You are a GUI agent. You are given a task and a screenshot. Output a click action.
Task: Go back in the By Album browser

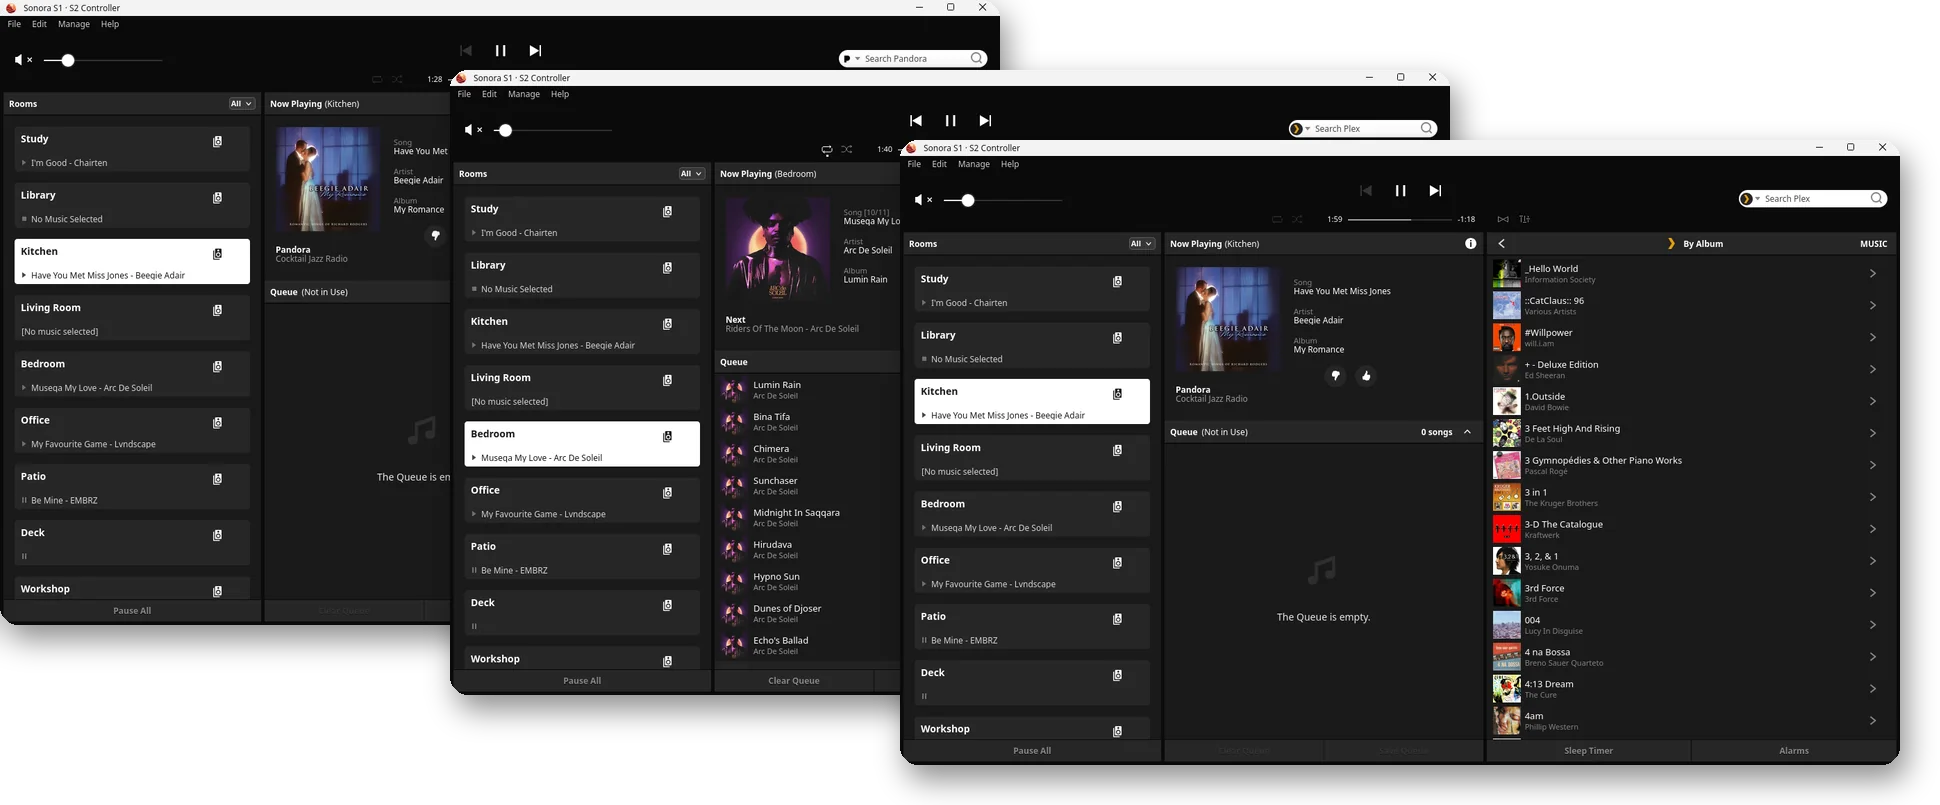pos(1501,244)
